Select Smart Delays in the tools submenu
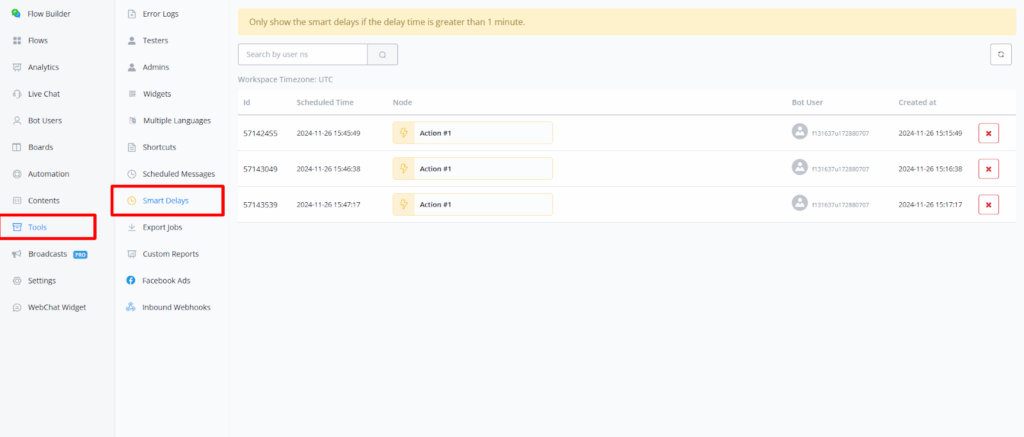 (166, 201)
